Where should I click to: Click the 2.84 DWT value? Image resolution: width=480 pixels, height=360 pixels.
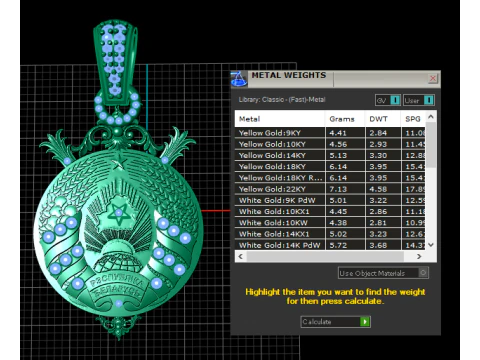pyautogui.click(x=378, y=133)
